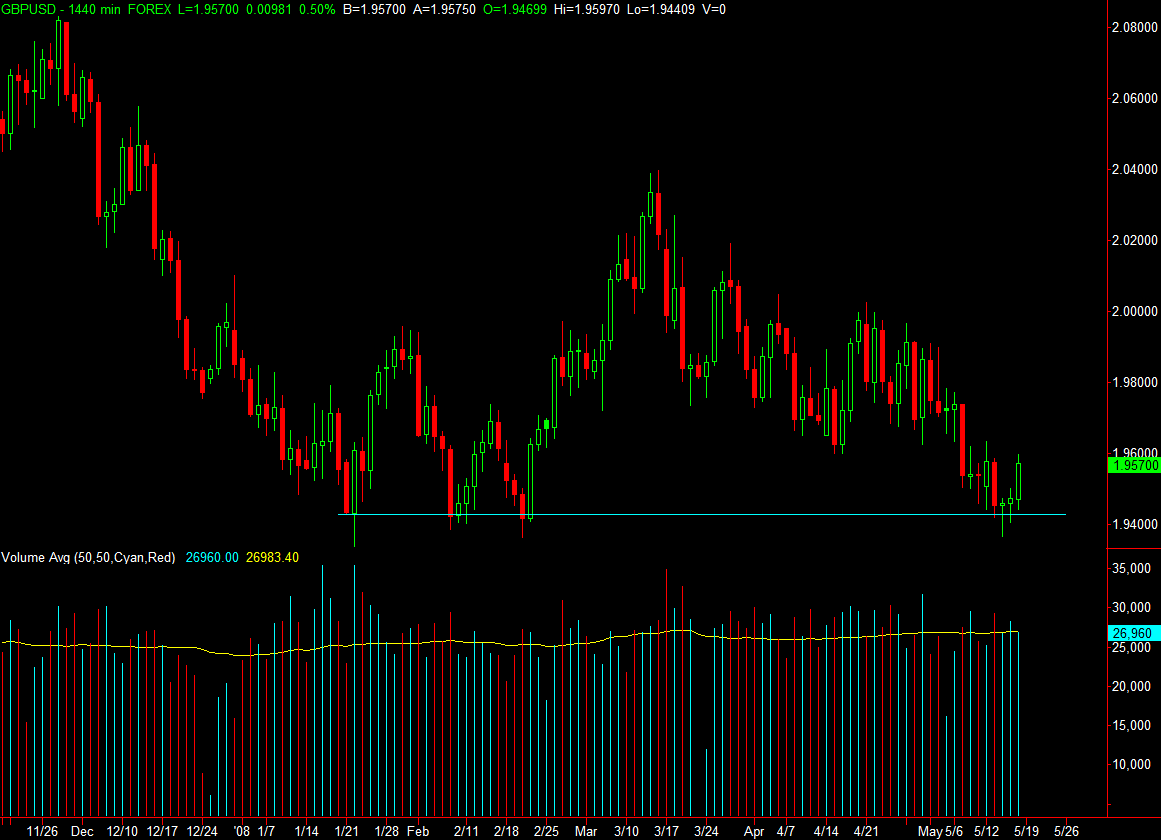Click the green 1.95700 current price tag

1134,465
